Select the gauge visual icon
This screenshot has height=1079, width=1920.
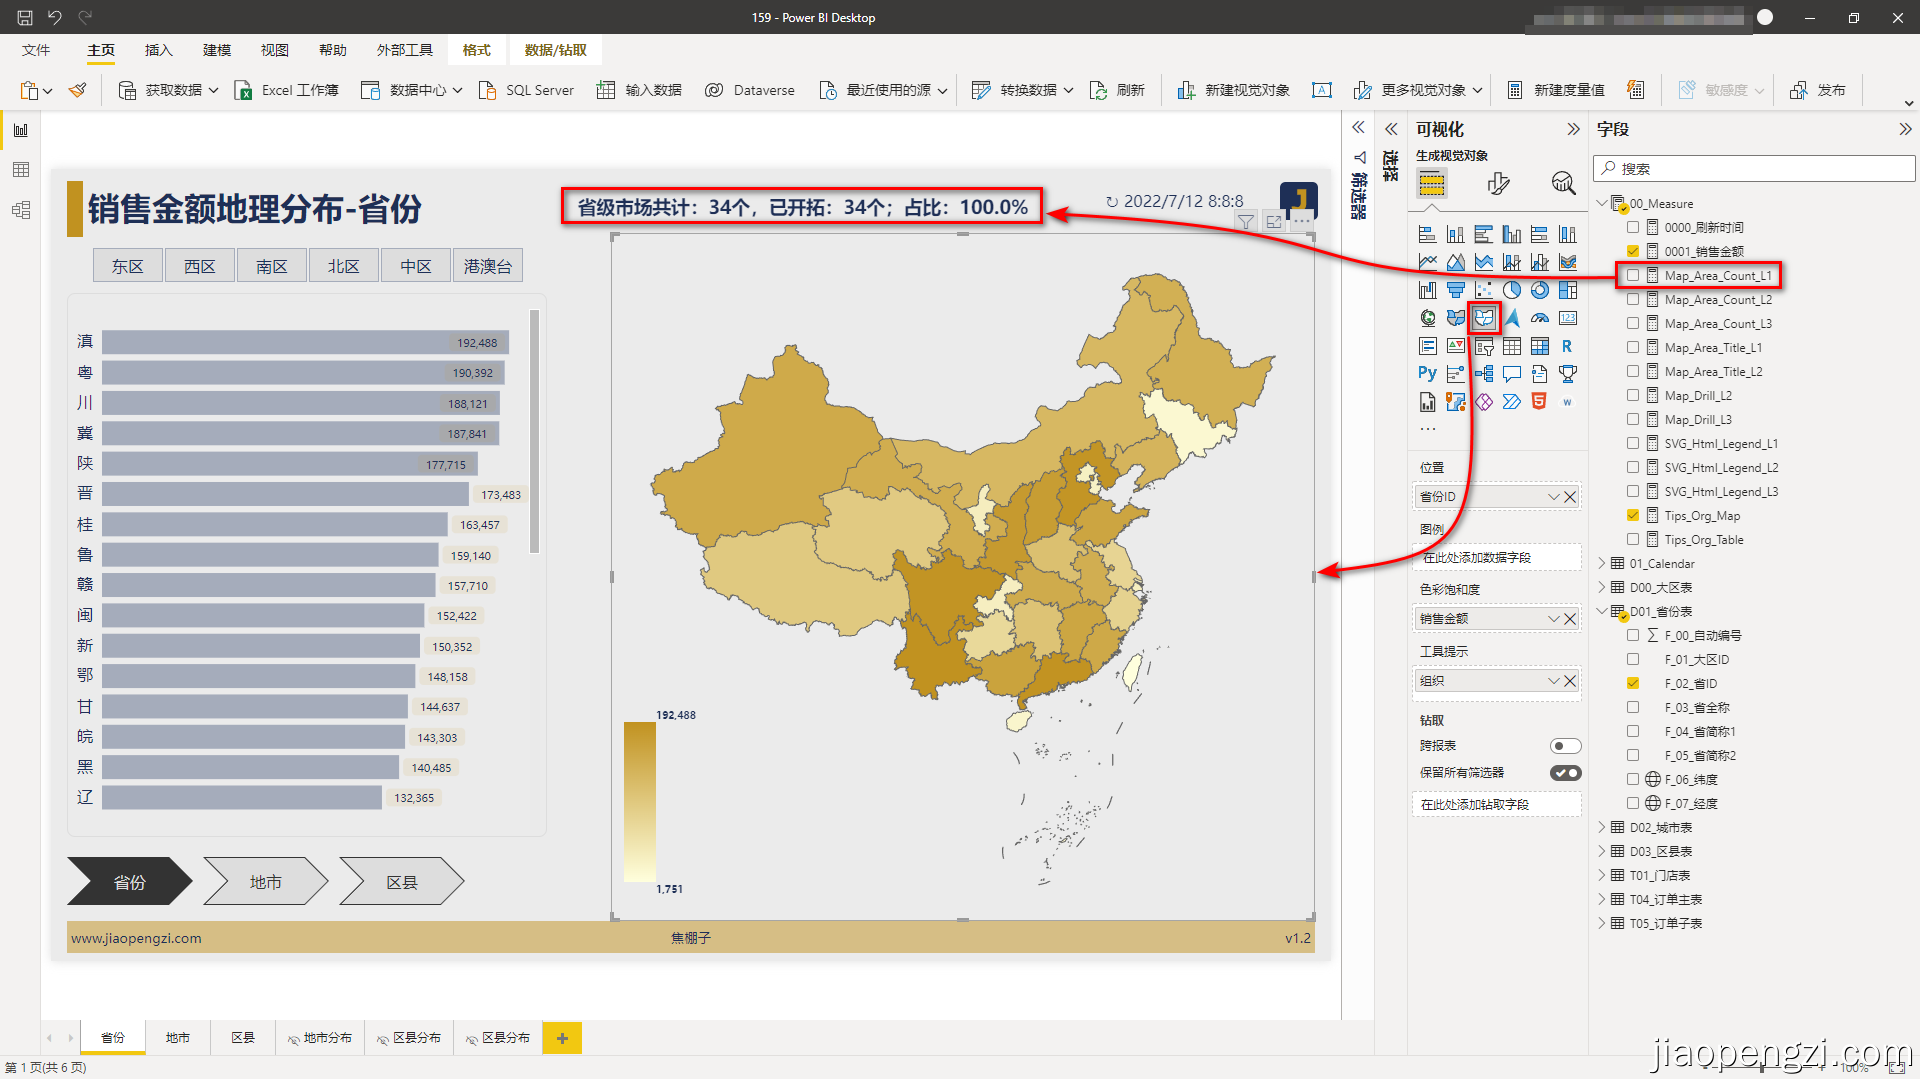coord(1540,318)
